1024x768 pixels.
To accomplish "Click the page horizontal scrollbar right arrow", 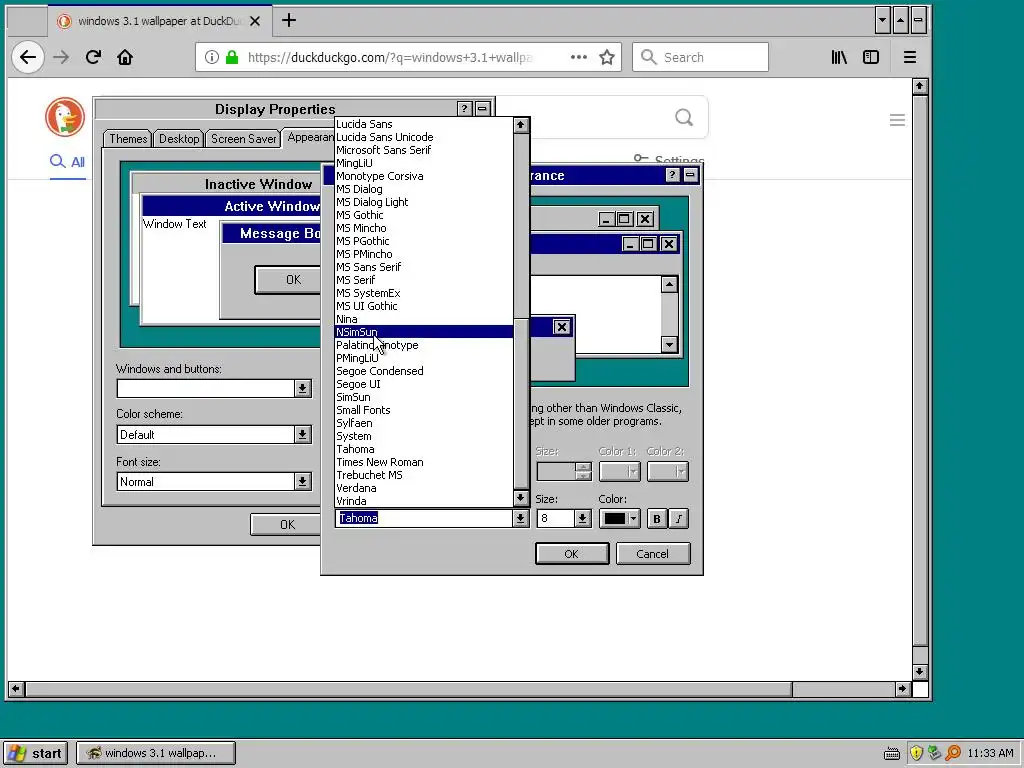I will (x=903, y=688).
